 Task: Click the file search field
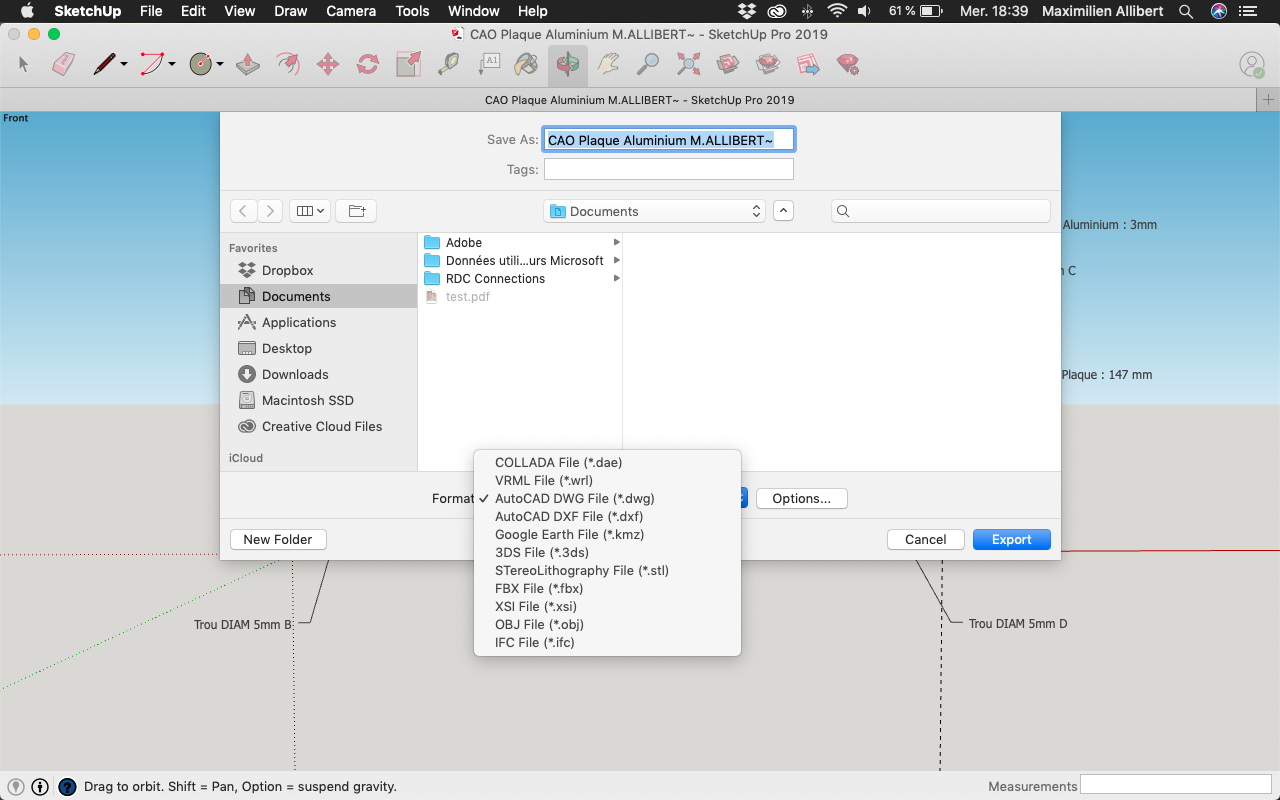click(x=941, y=211)
